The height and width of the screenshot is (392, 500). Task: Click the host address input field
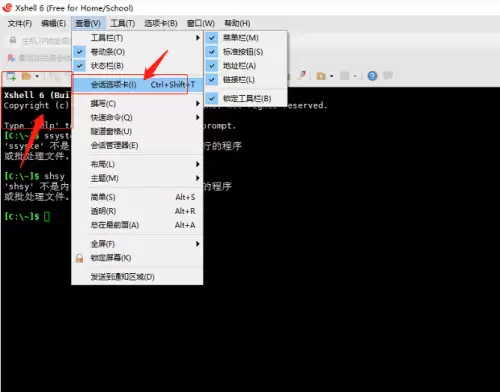tap(46, 41)
